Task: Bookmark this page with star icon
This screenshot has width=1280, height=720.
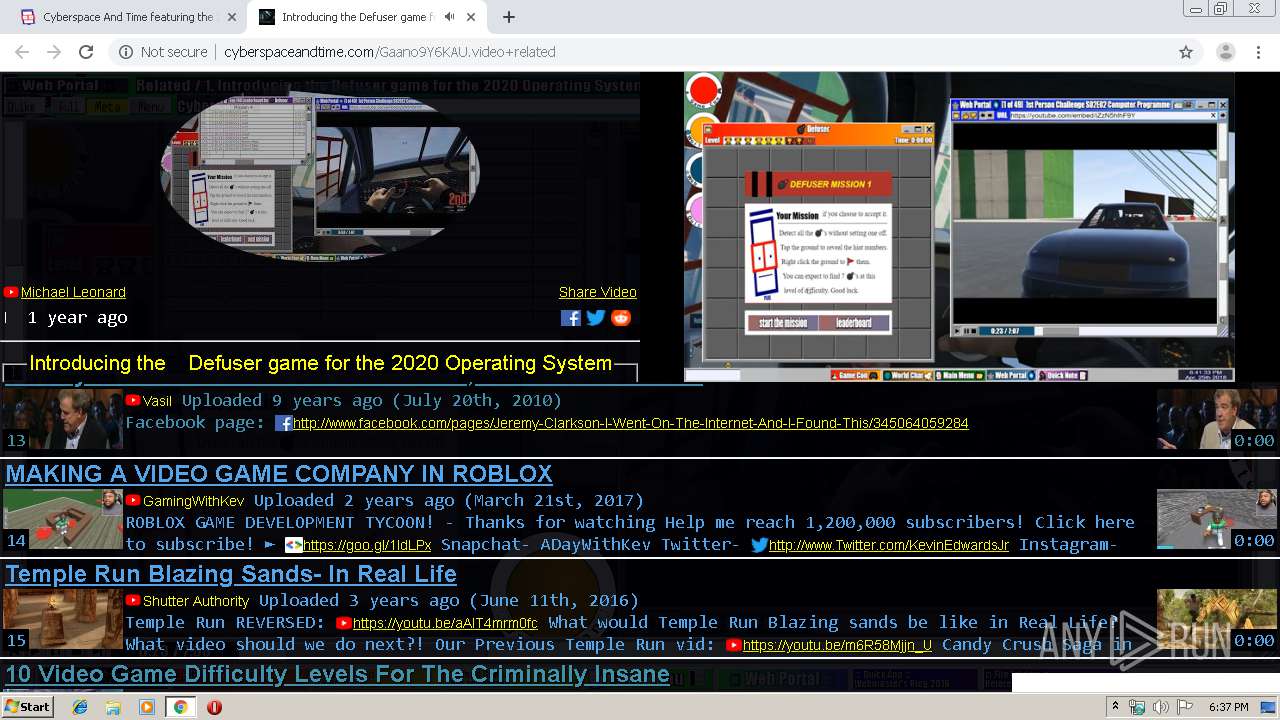Action: [1186, 52]
